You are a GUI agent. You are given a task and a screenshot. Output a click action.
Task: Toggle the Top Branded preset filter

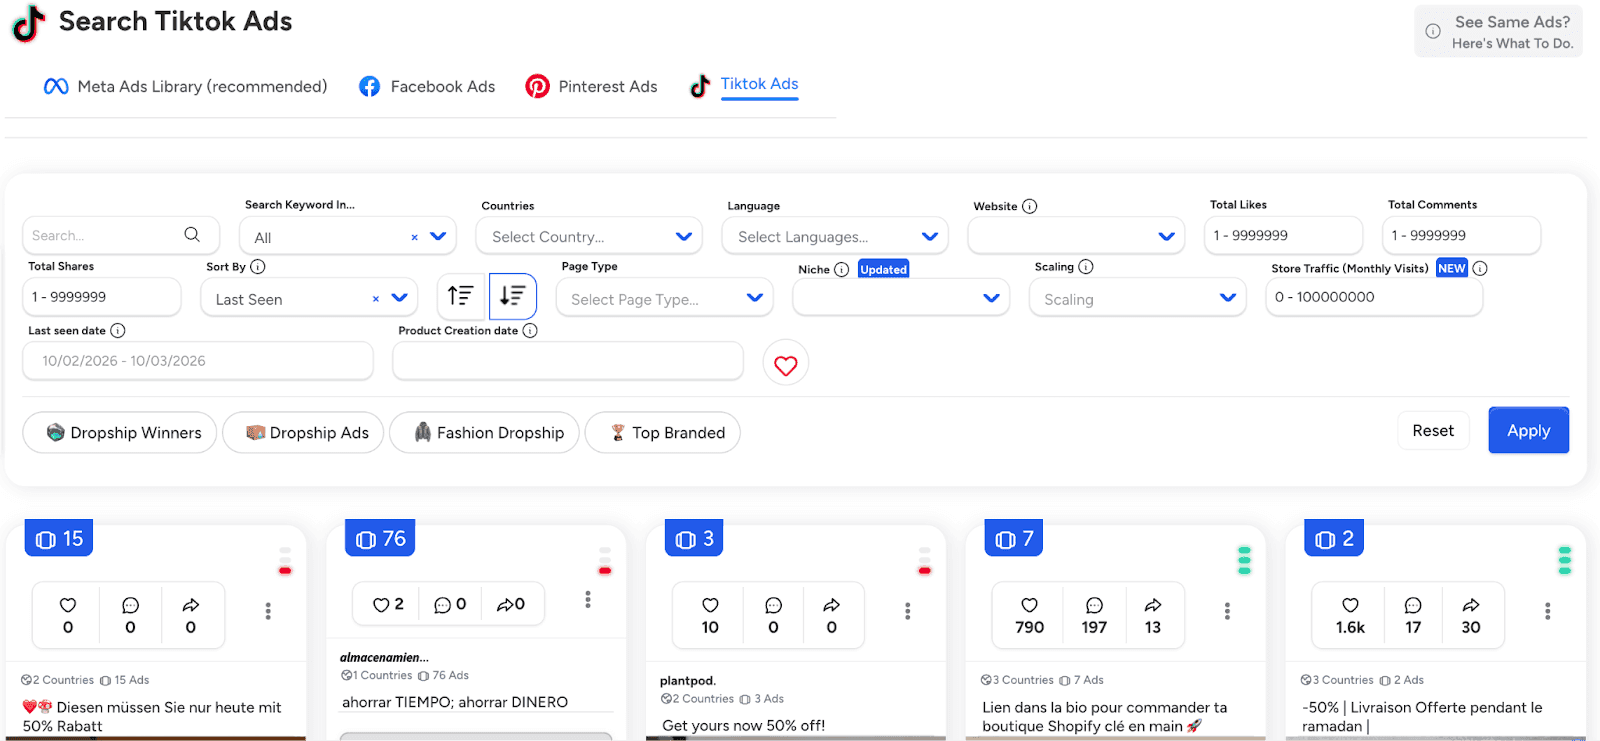click(x=663, y=433)
